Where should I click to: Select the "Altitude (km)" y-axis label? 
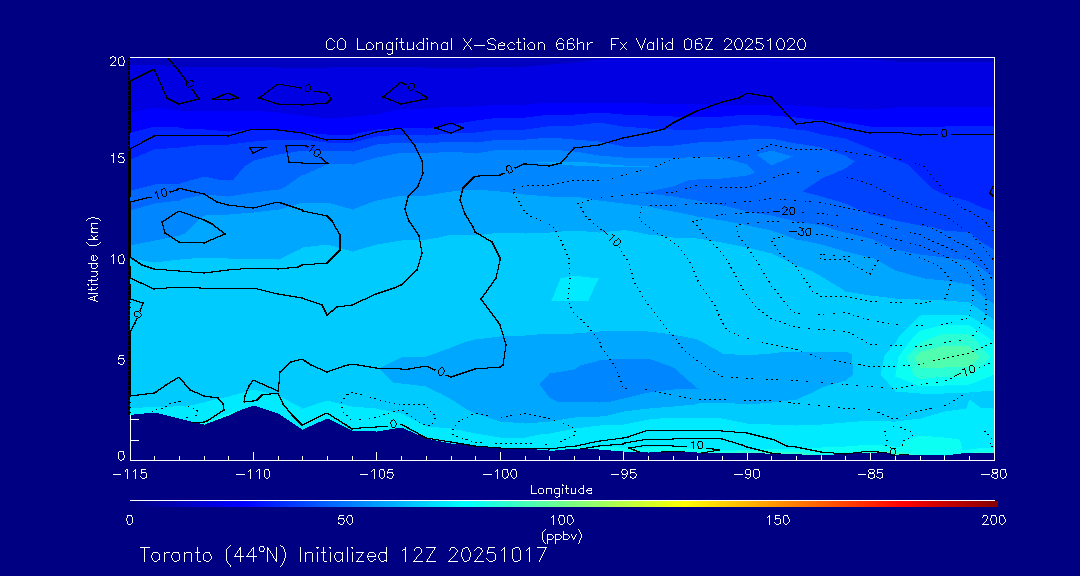(x=93, y=259)
